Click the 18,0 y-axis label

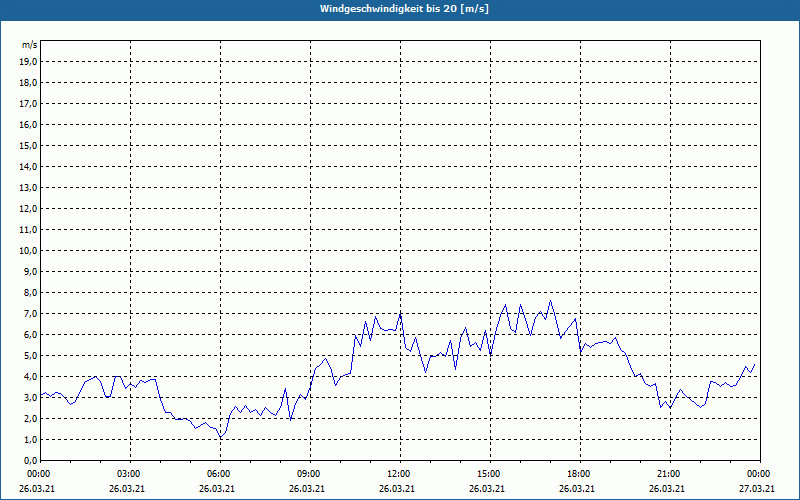click(x=29, y=83)
